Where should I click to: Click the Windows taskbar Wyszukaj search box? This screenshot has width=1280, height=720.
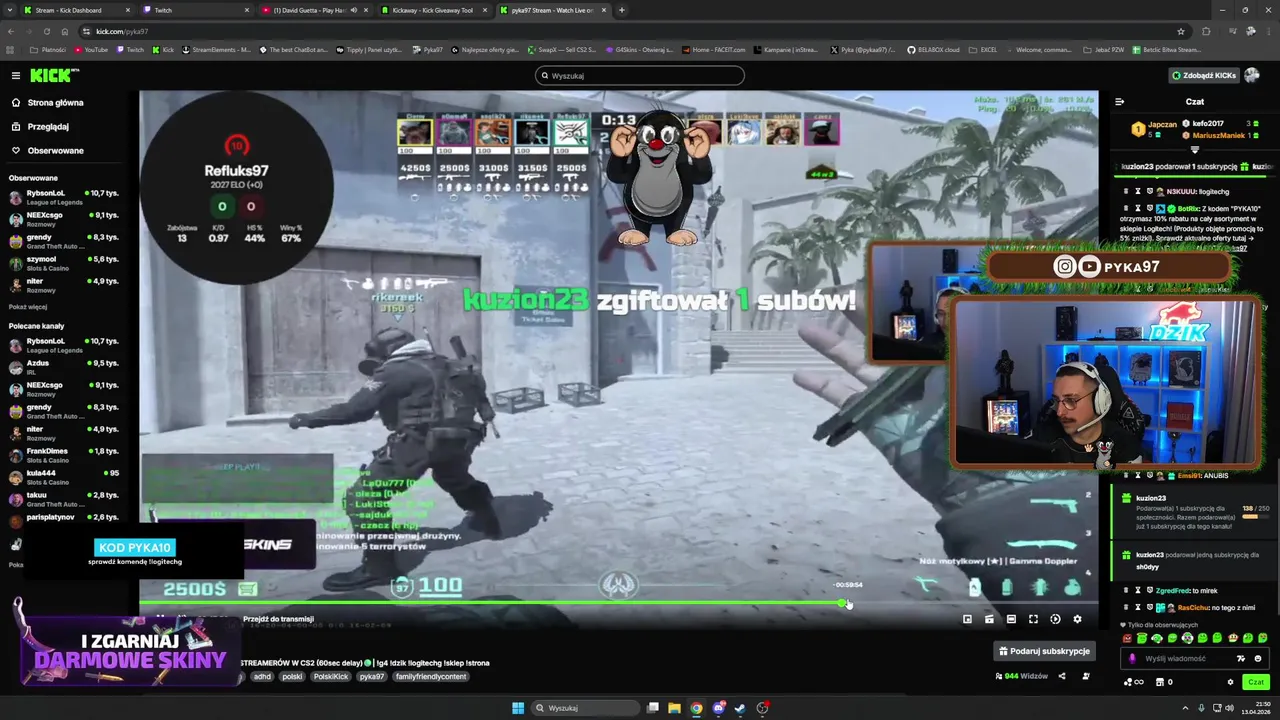(x=584, y=708)
